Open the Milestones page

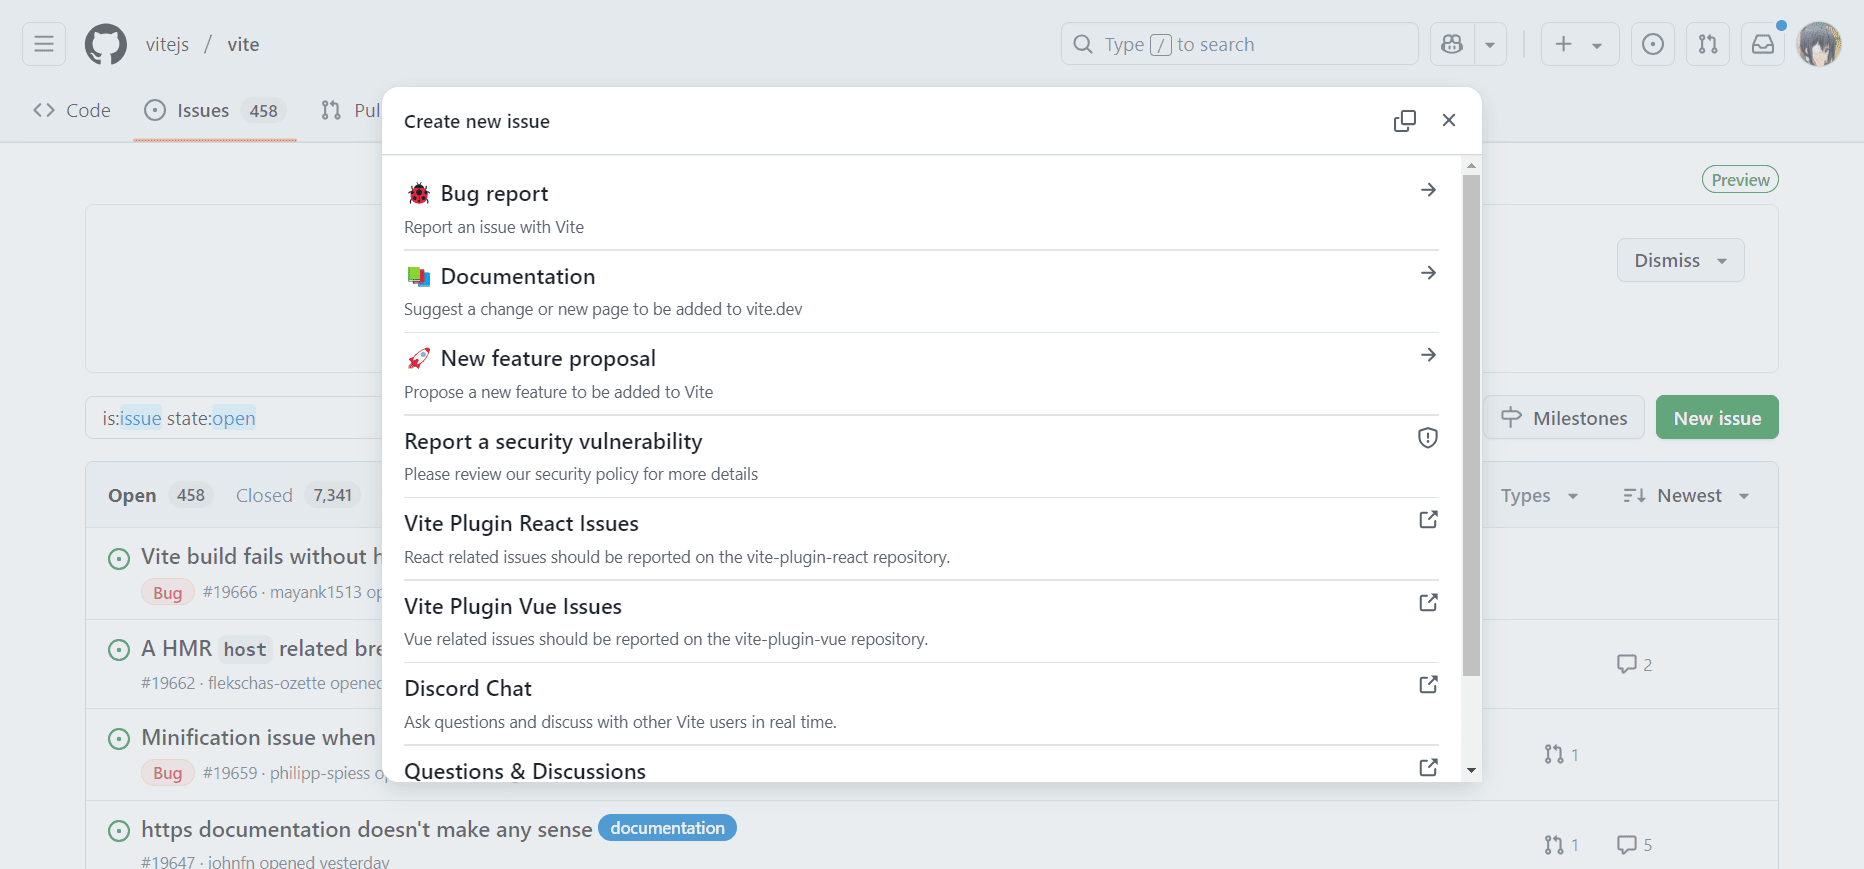[x=1564, y=418]
